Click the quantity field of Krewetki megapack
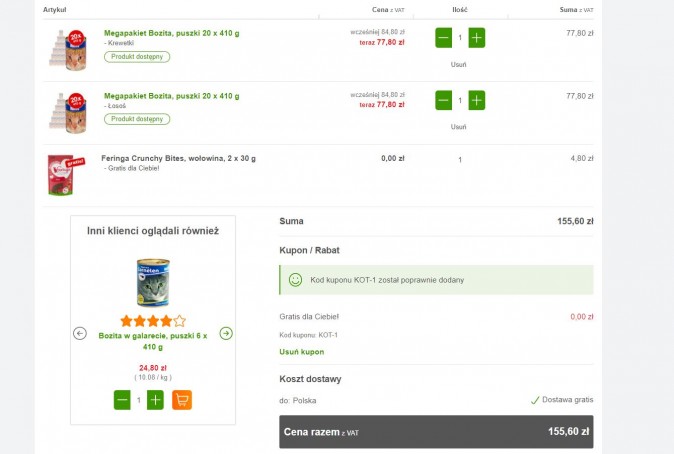 pyautogui.click(x=460, y=38)
